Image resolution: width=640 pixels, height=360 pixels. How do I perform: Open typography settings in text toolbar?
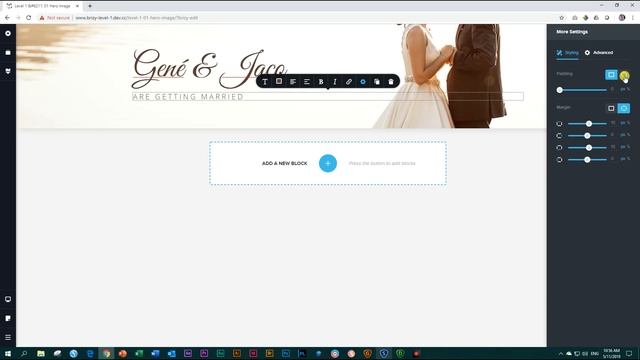coord(265,82)
